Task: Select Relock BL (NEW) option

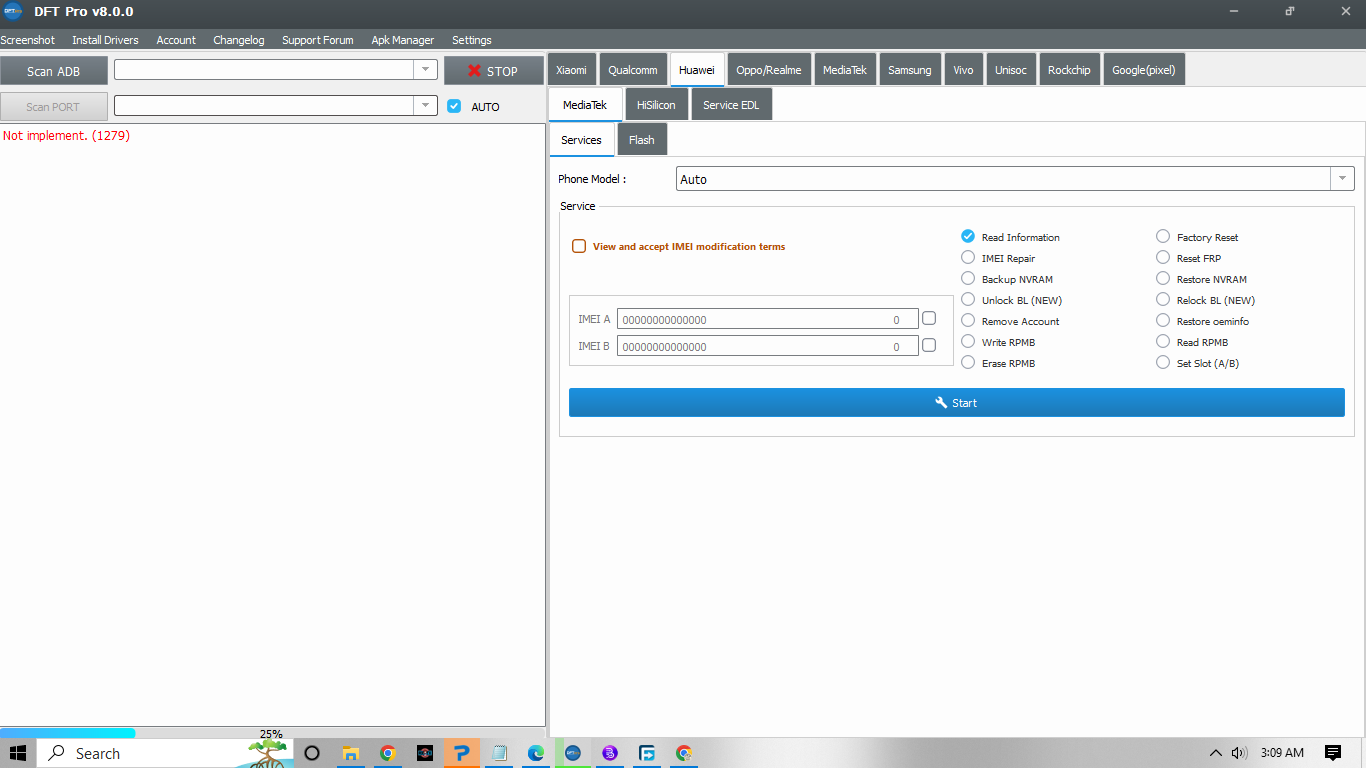Action: pos(1163,299)
